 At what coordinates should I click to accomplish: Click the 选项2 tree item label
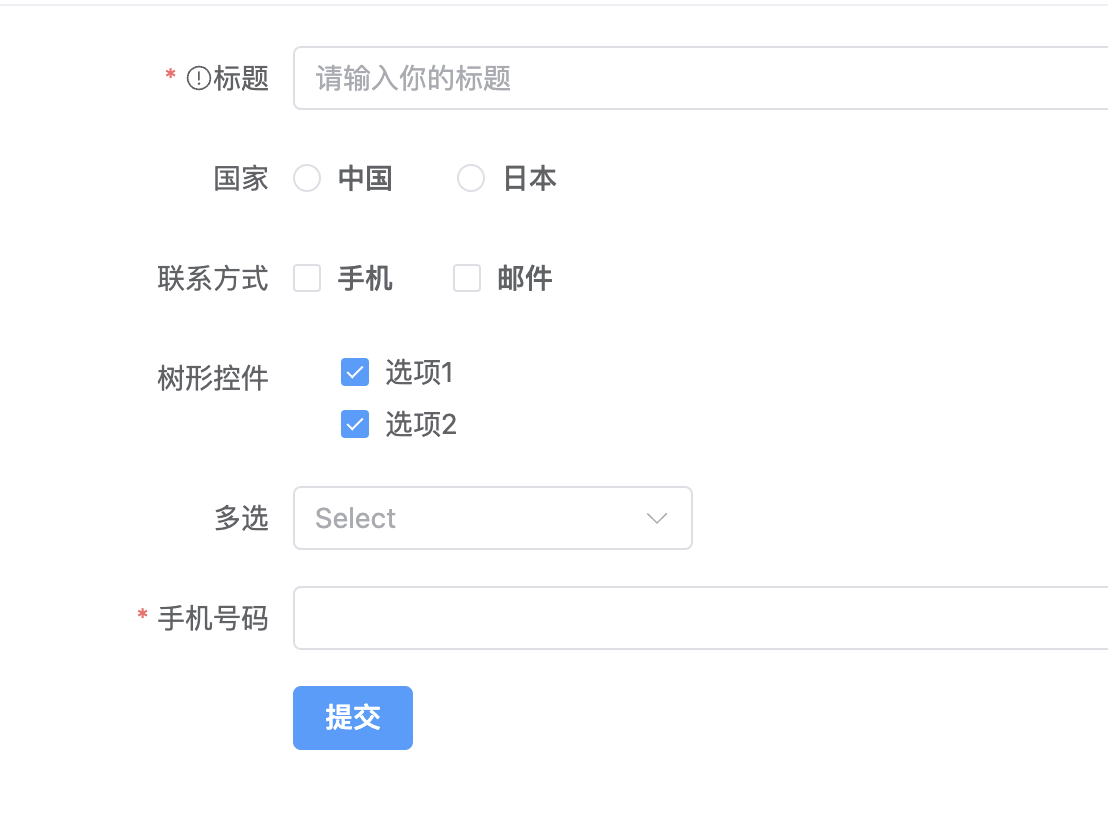pos(421,424)
